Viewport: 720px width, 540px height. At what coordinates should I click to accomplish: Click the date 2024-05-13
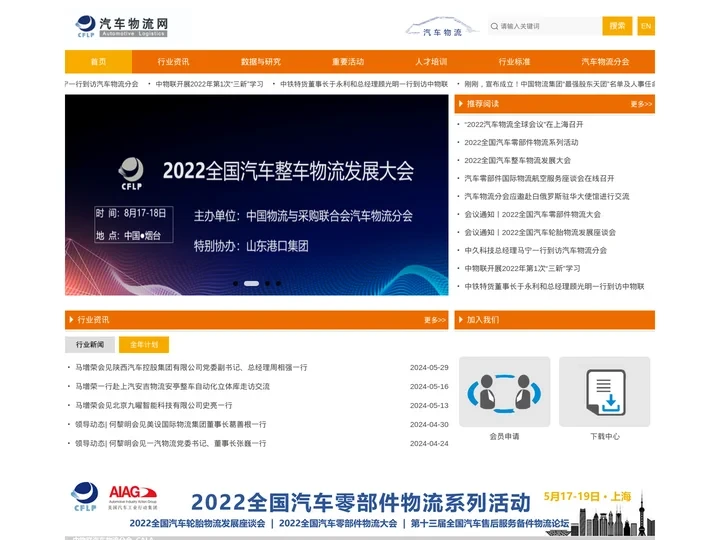[429, 405]
